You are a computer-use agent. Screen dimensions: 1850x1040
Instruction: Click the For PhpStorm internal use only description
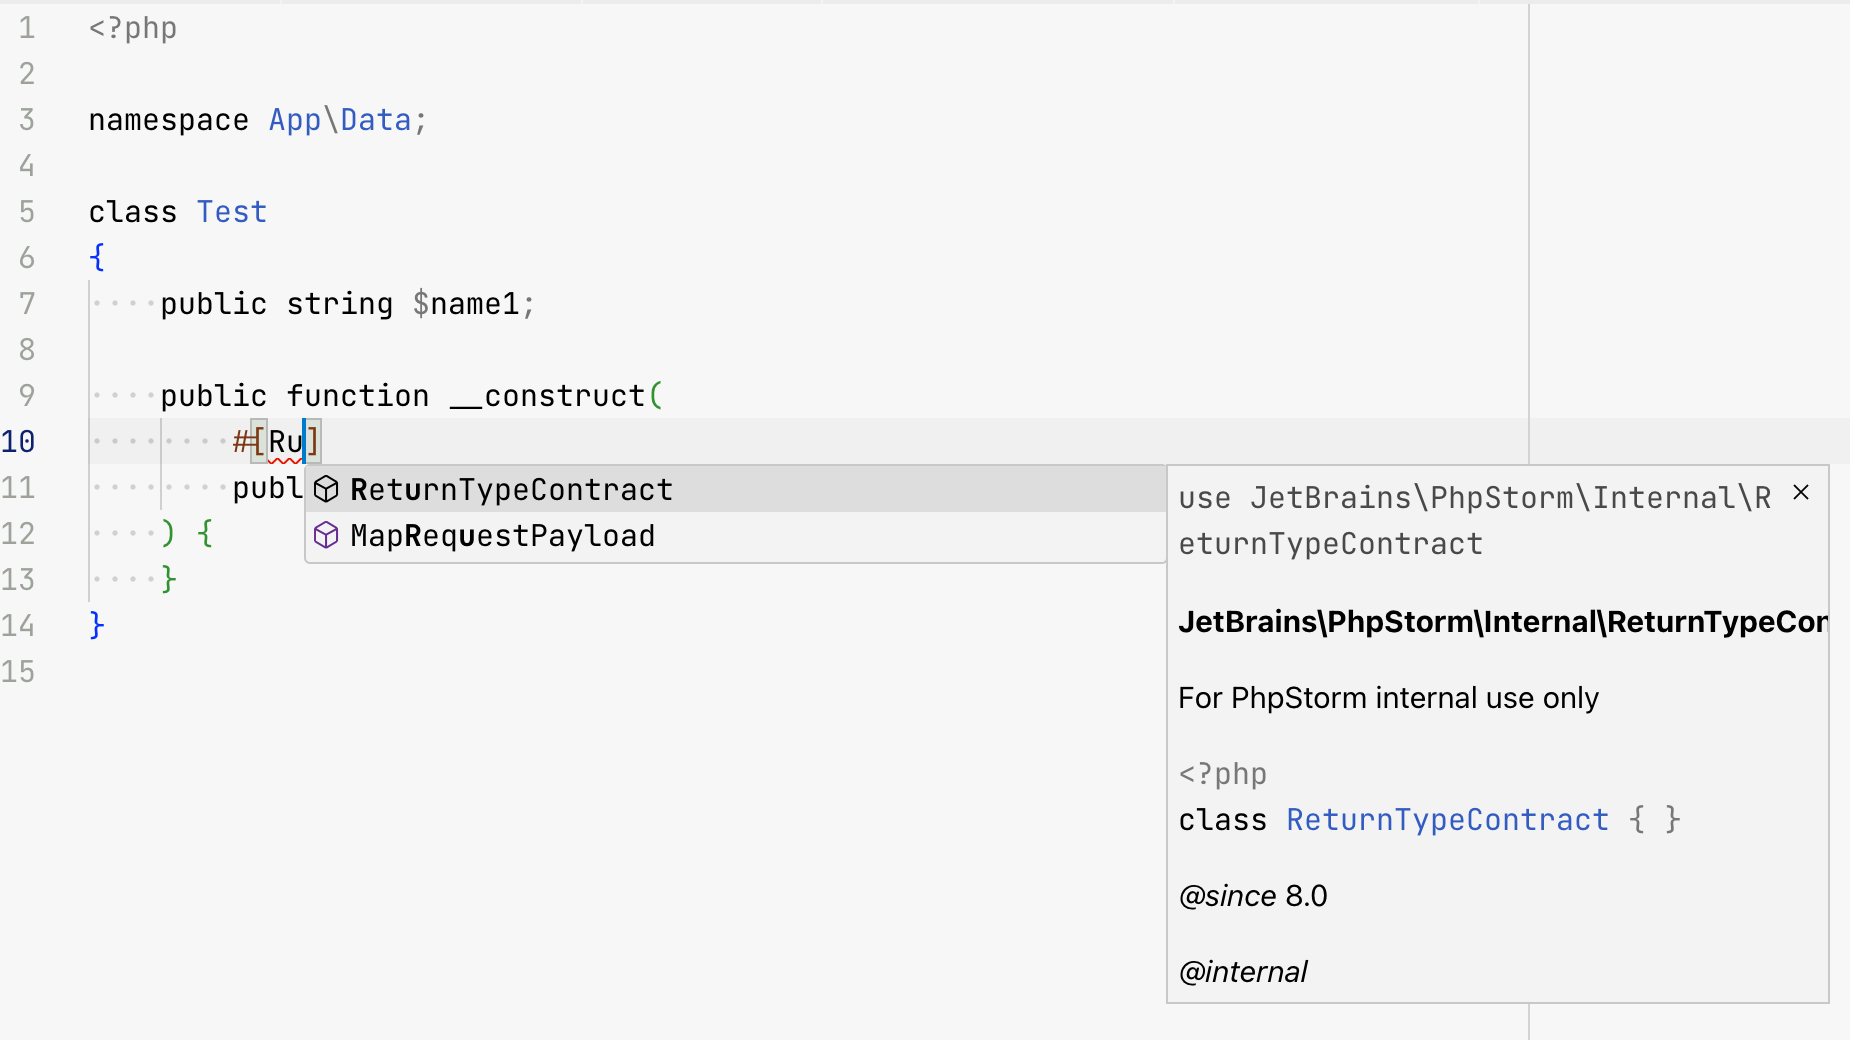point(1388,698)
